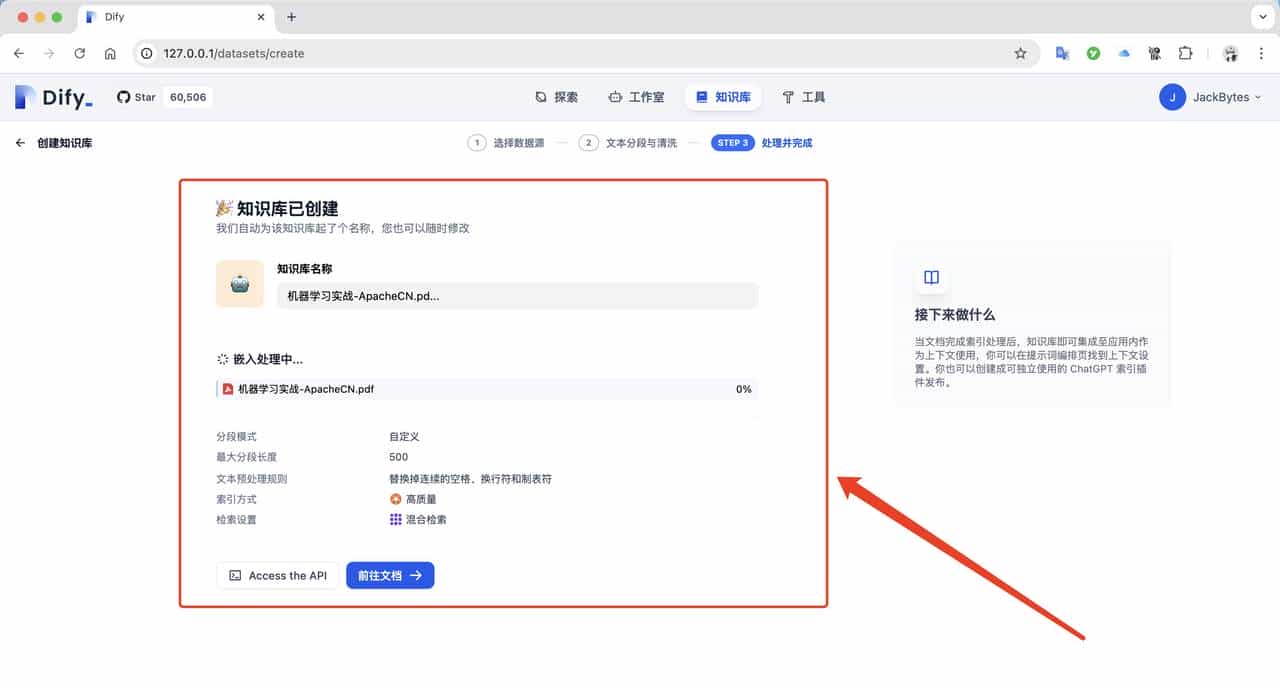Image resolution: width=1280 pixels, height=688 pixels.
Task: Click the 前往文档 button
Action: pos(390,575)
